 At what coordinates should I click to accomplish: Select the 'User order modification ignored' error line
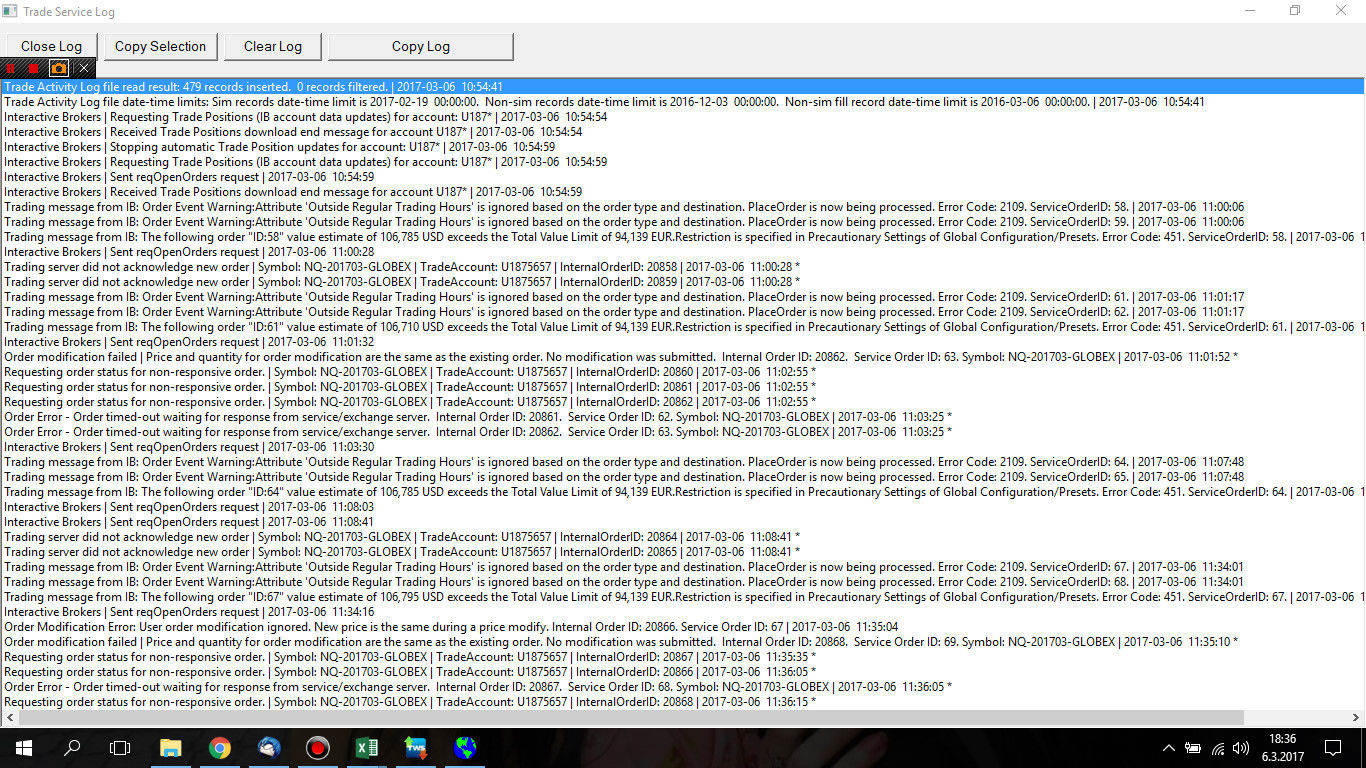coord(683,627)
